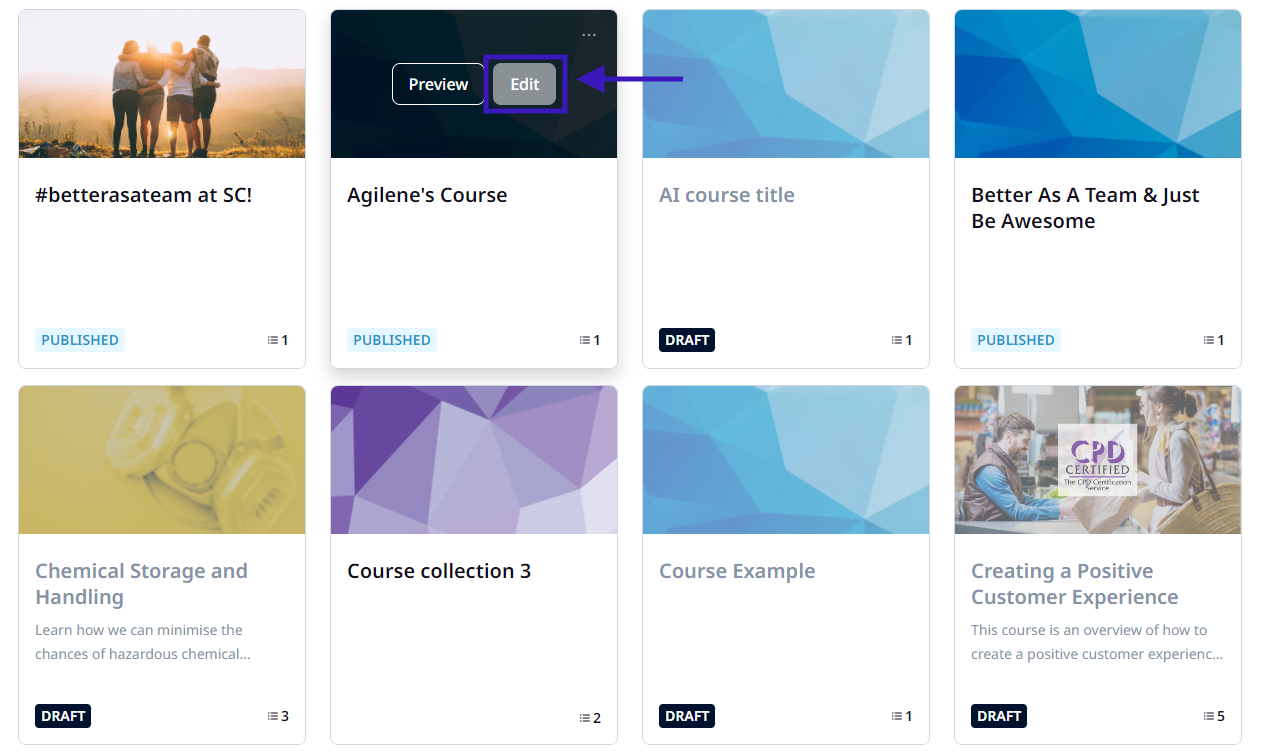Image resolution: width=1261 pixels, height=753 pixels.
Task: Click lesson count icon on Chemical Storage card
Action: 273,716
